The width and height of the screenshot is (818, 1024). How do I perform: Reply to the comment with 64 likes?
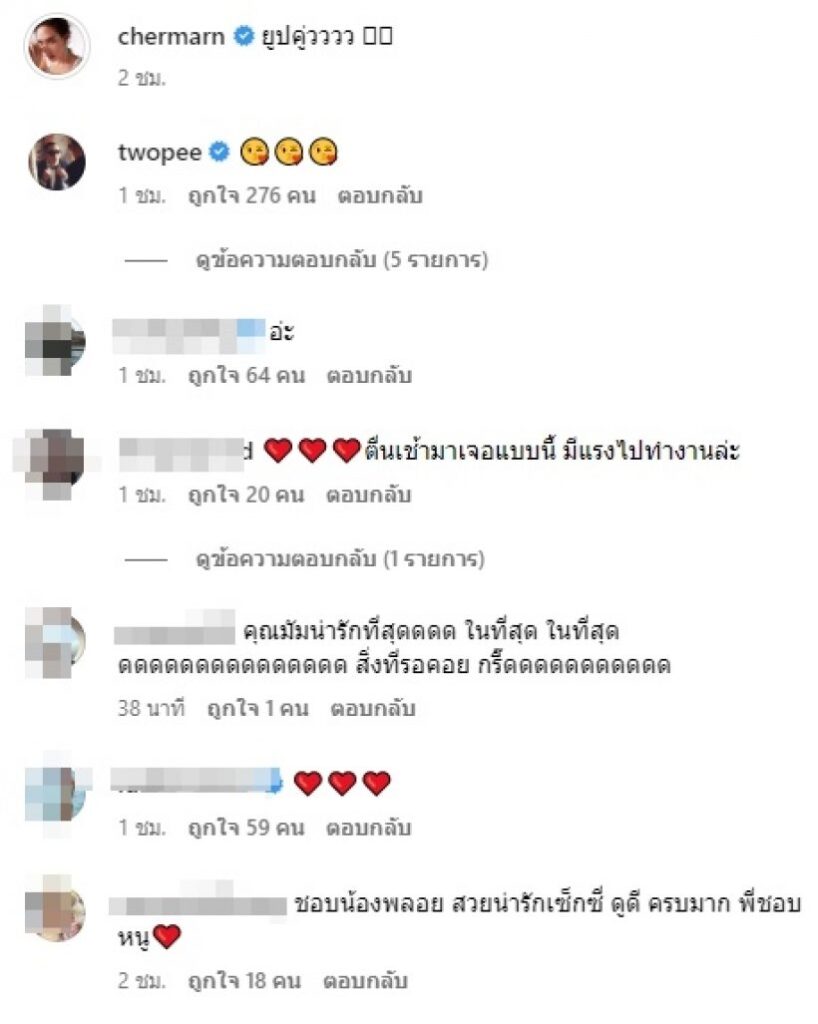369,376
